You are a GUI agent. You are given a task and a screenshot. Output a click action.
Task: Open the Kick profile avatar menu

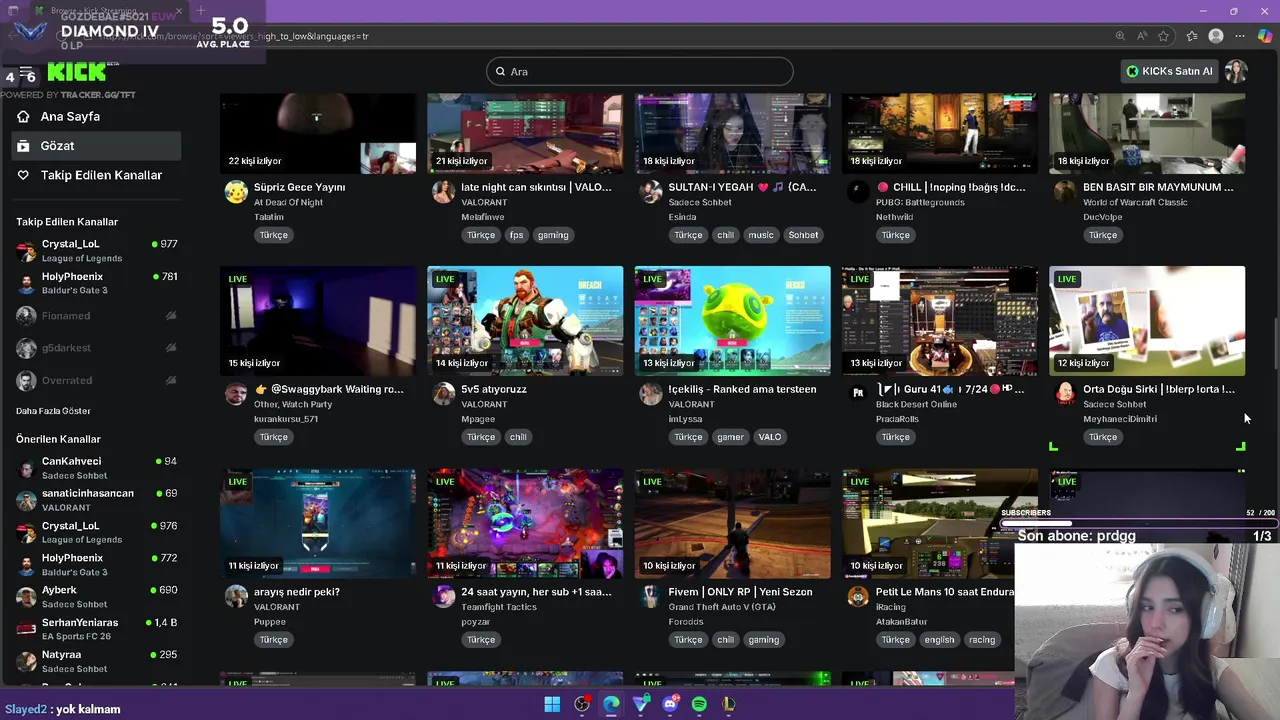[x=1237, y=71]
